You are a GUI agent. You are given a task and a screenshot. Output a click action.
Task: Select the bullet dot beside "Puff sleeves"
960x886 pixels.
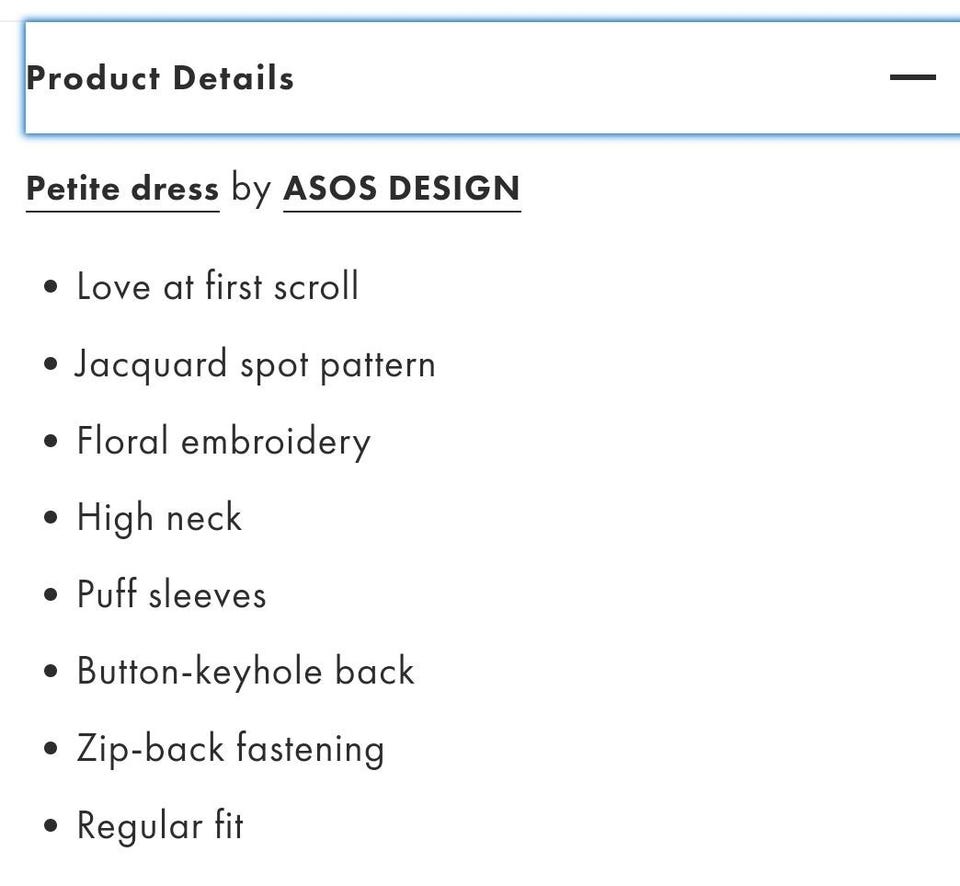52,597
